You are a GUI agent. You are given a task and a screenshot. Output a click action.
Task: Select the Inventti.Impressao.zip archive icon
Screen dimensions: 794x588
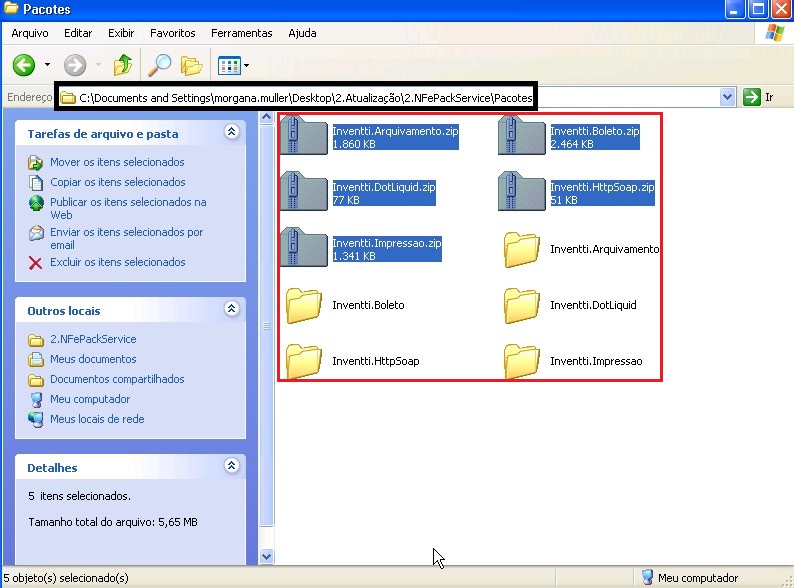click(304, 248)
